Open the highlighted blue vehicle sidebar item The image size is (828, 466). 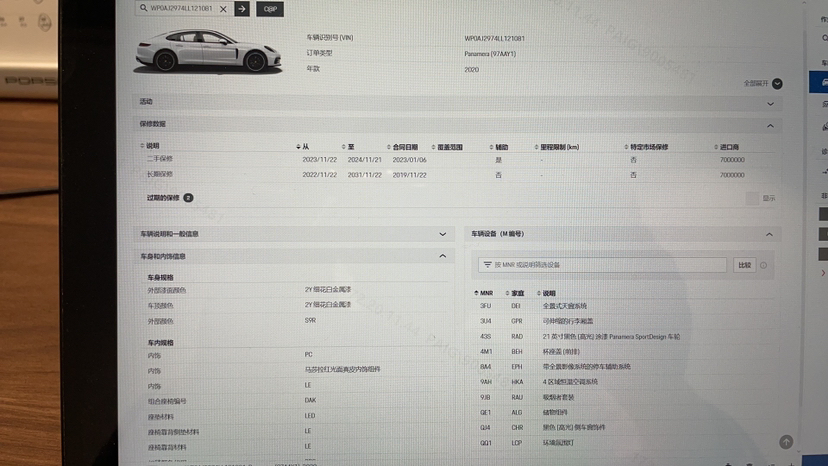click(819, 82)
